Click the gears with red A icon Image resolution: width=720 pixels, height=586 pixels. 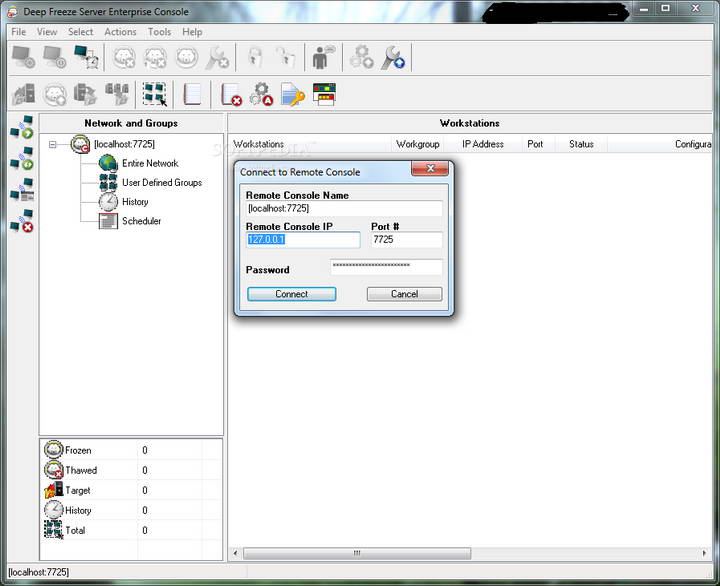[261, 94]
